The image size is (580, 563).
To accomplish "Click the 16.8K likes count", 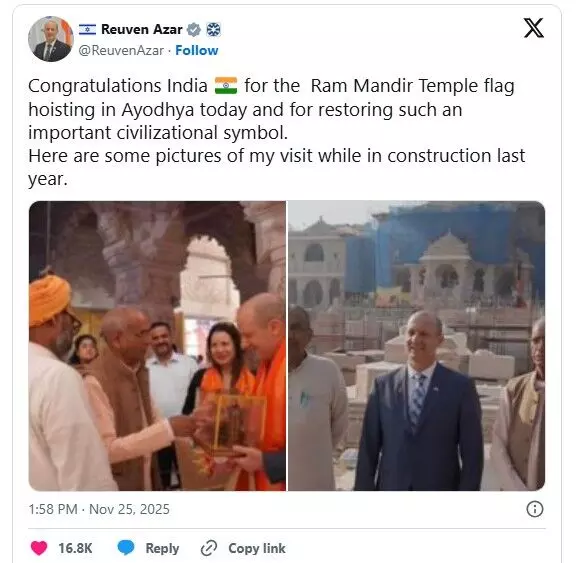I will (75, 548).
